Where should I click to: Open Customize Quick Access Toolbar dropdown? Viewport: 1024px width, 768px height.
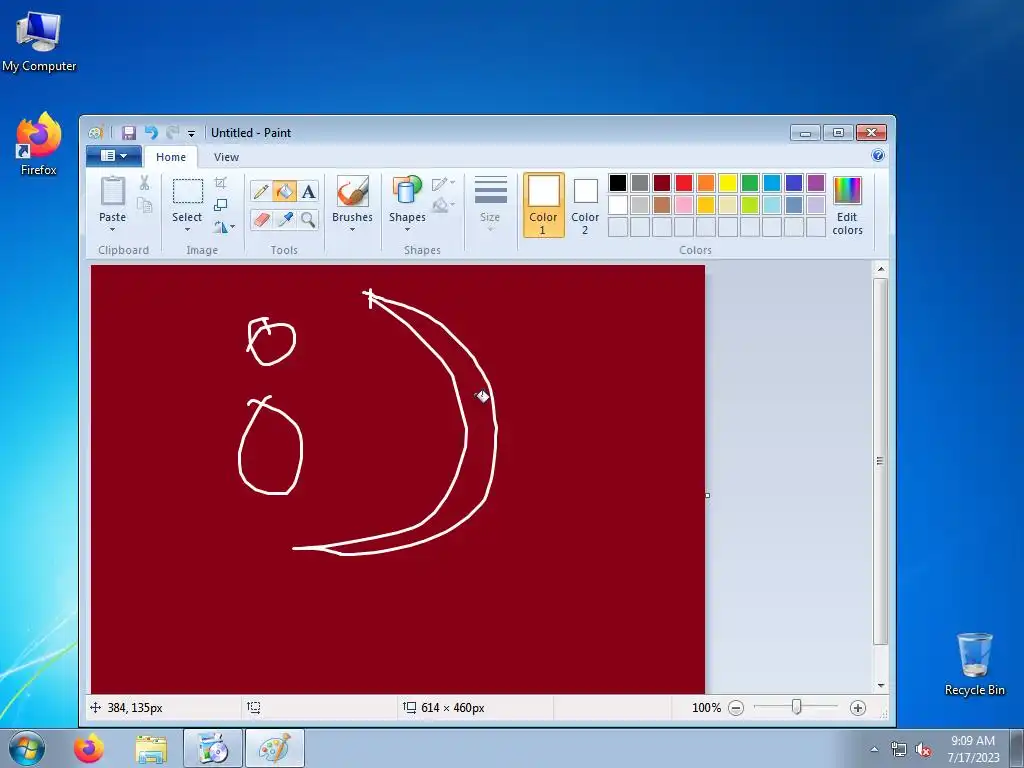point(191,134)
